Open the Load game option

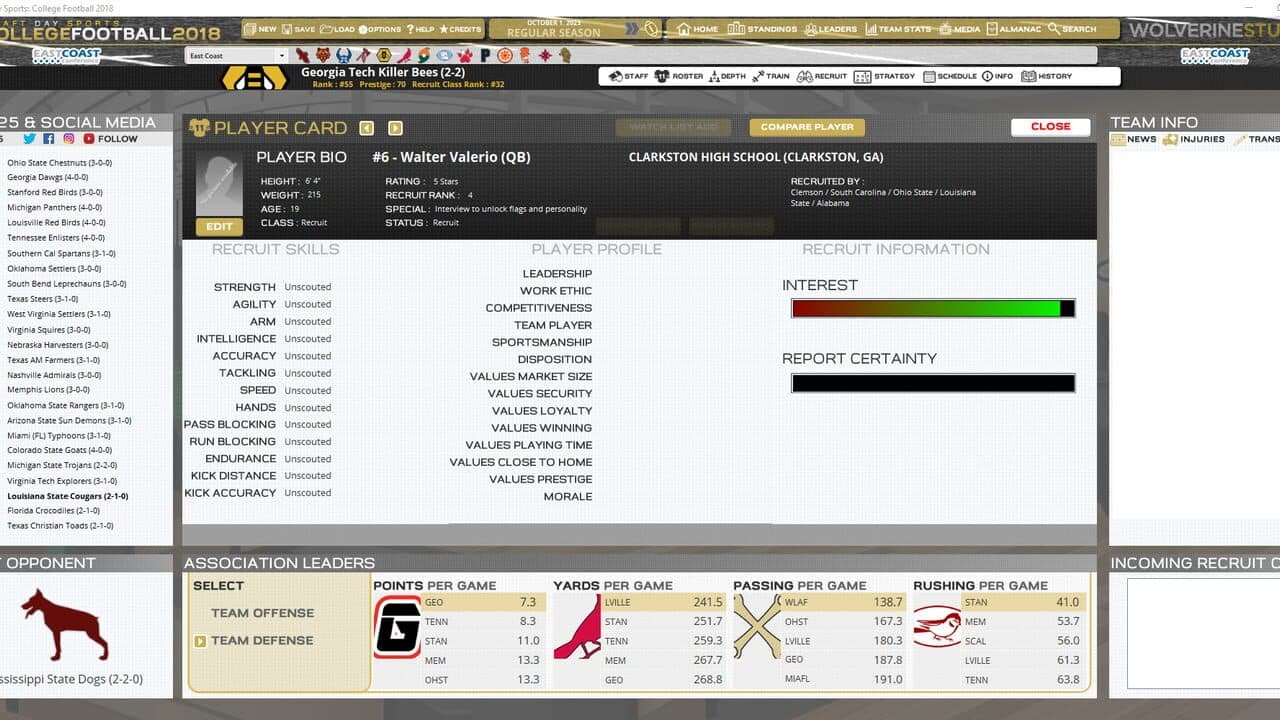337,29
